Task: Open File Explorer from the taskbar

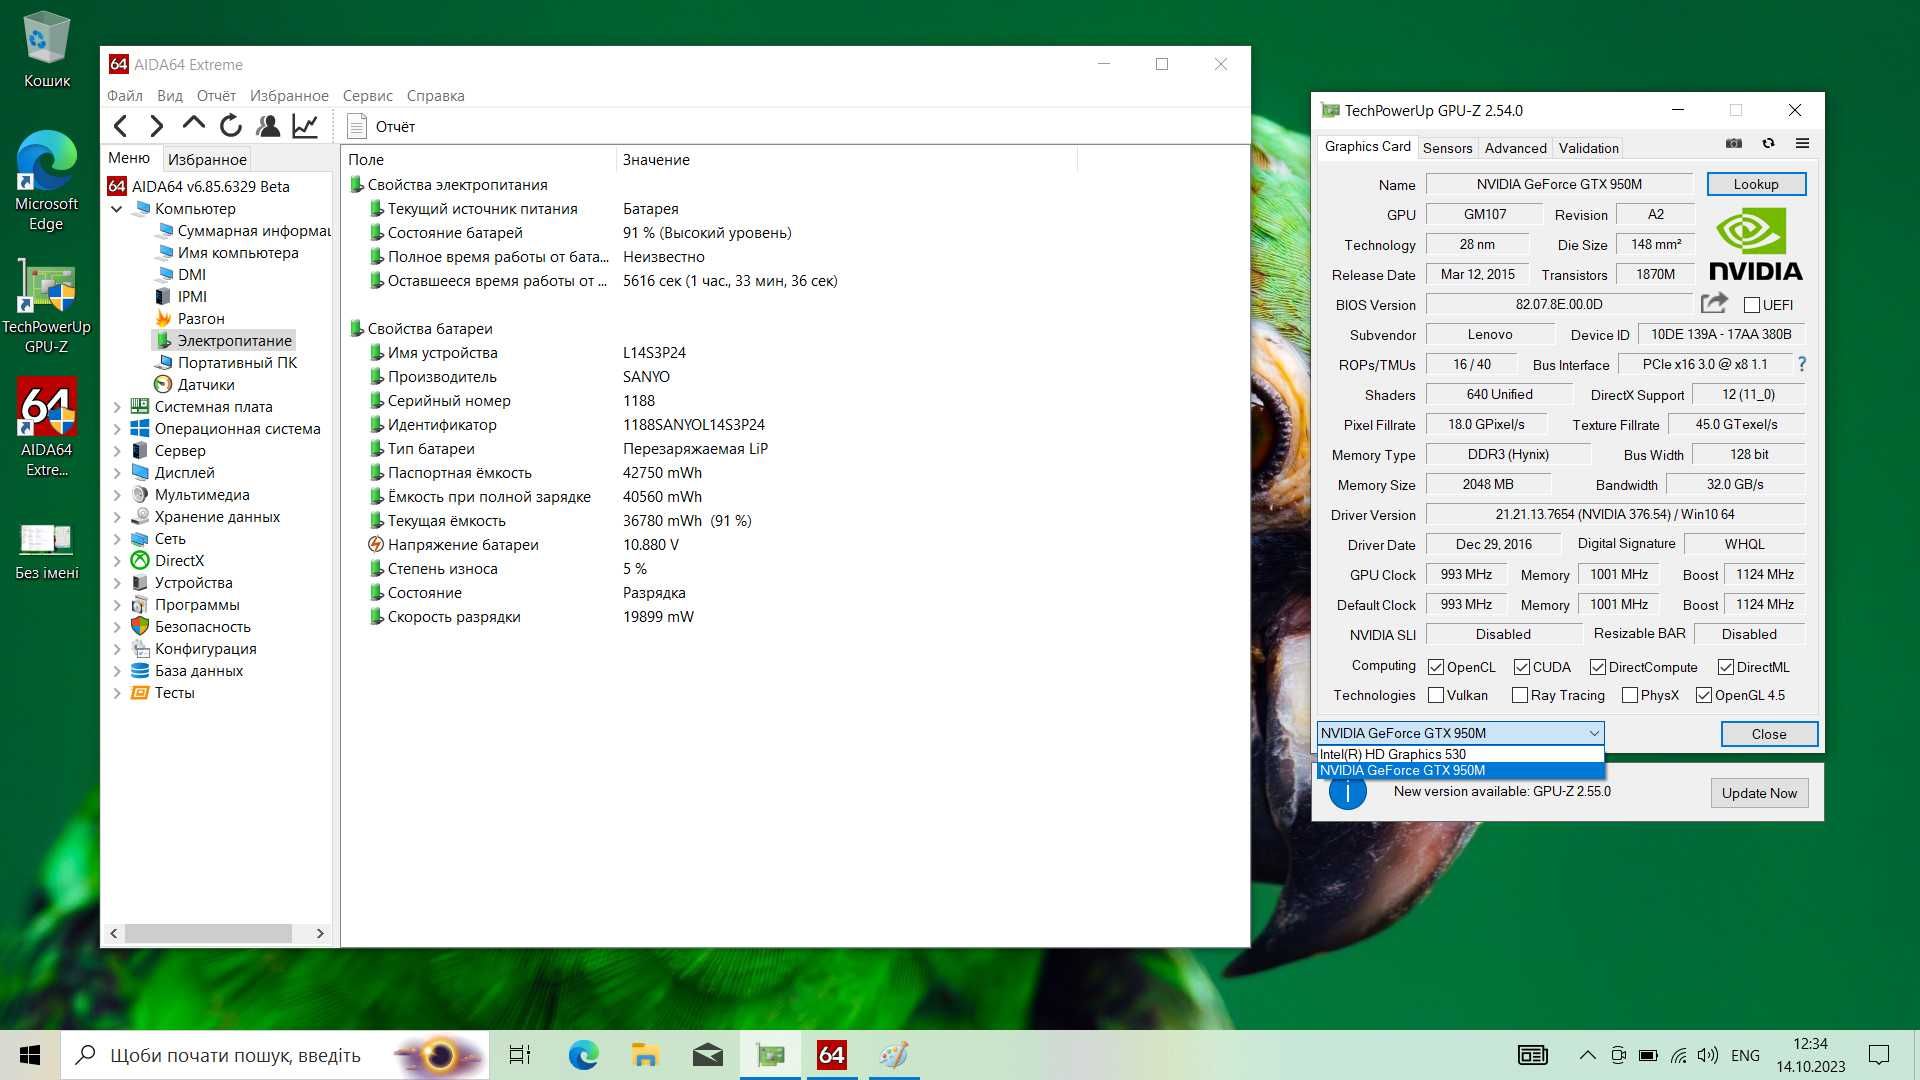Action: 645,1055
